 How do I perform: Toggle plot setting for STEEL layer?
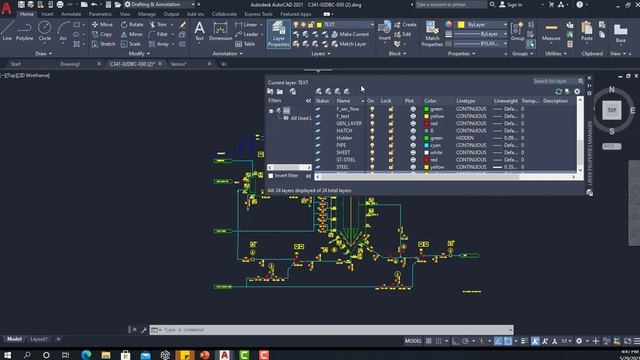click(x=413, y=167)
